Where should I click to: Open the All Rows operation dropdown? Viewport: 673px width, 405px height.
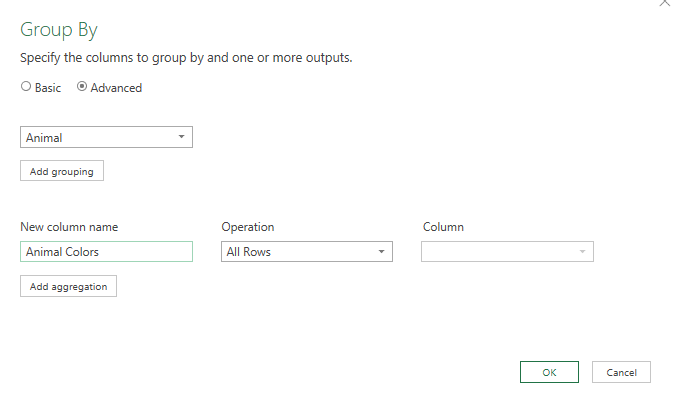pos(307,252)
